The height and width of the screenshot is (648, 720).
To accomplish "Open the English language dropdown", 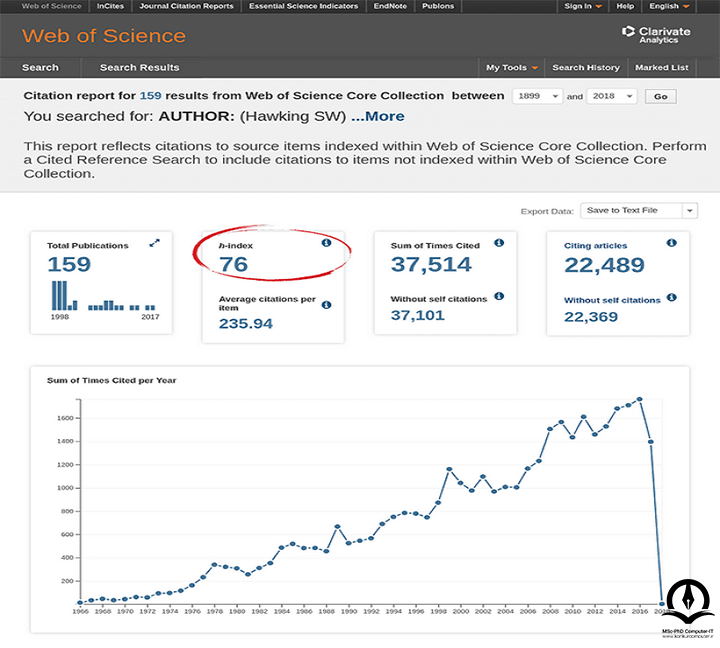I will [669, 6].
